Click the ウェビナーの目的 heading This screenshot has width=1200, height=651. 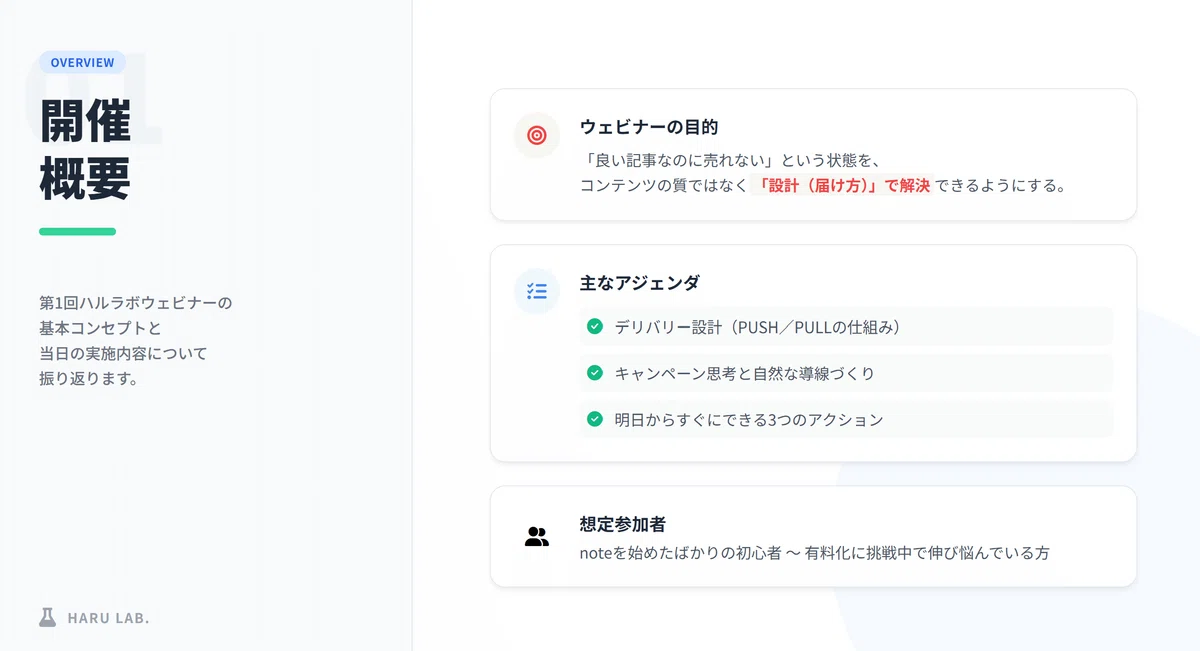(x=649, y=128)
